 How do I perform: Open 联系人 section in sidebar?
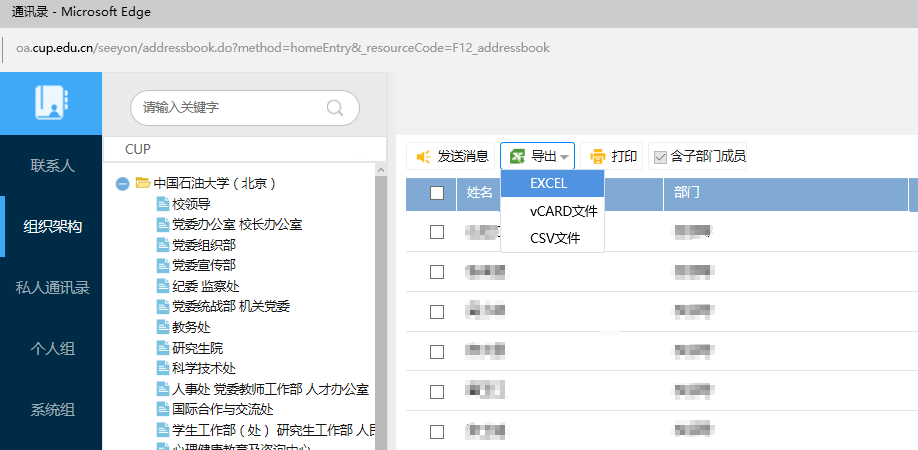click(x=52, y=165)
